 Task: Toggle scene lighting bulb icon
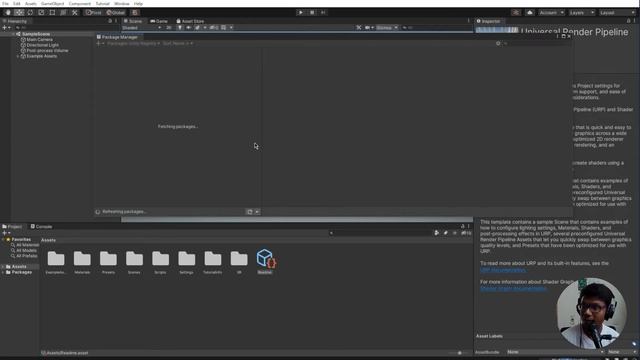[180, 28]
